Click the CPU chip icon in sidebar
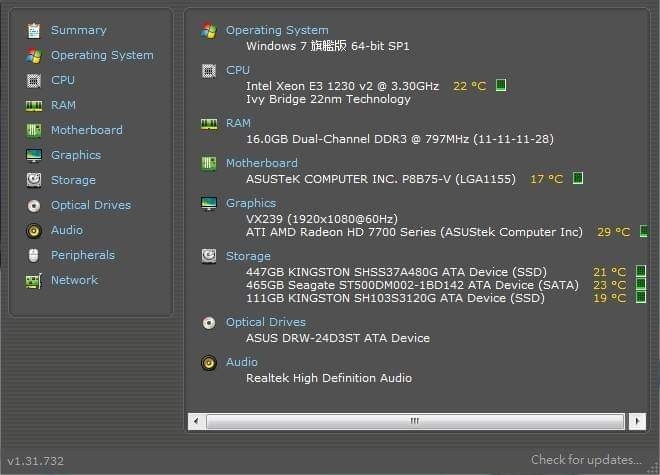 34,80
